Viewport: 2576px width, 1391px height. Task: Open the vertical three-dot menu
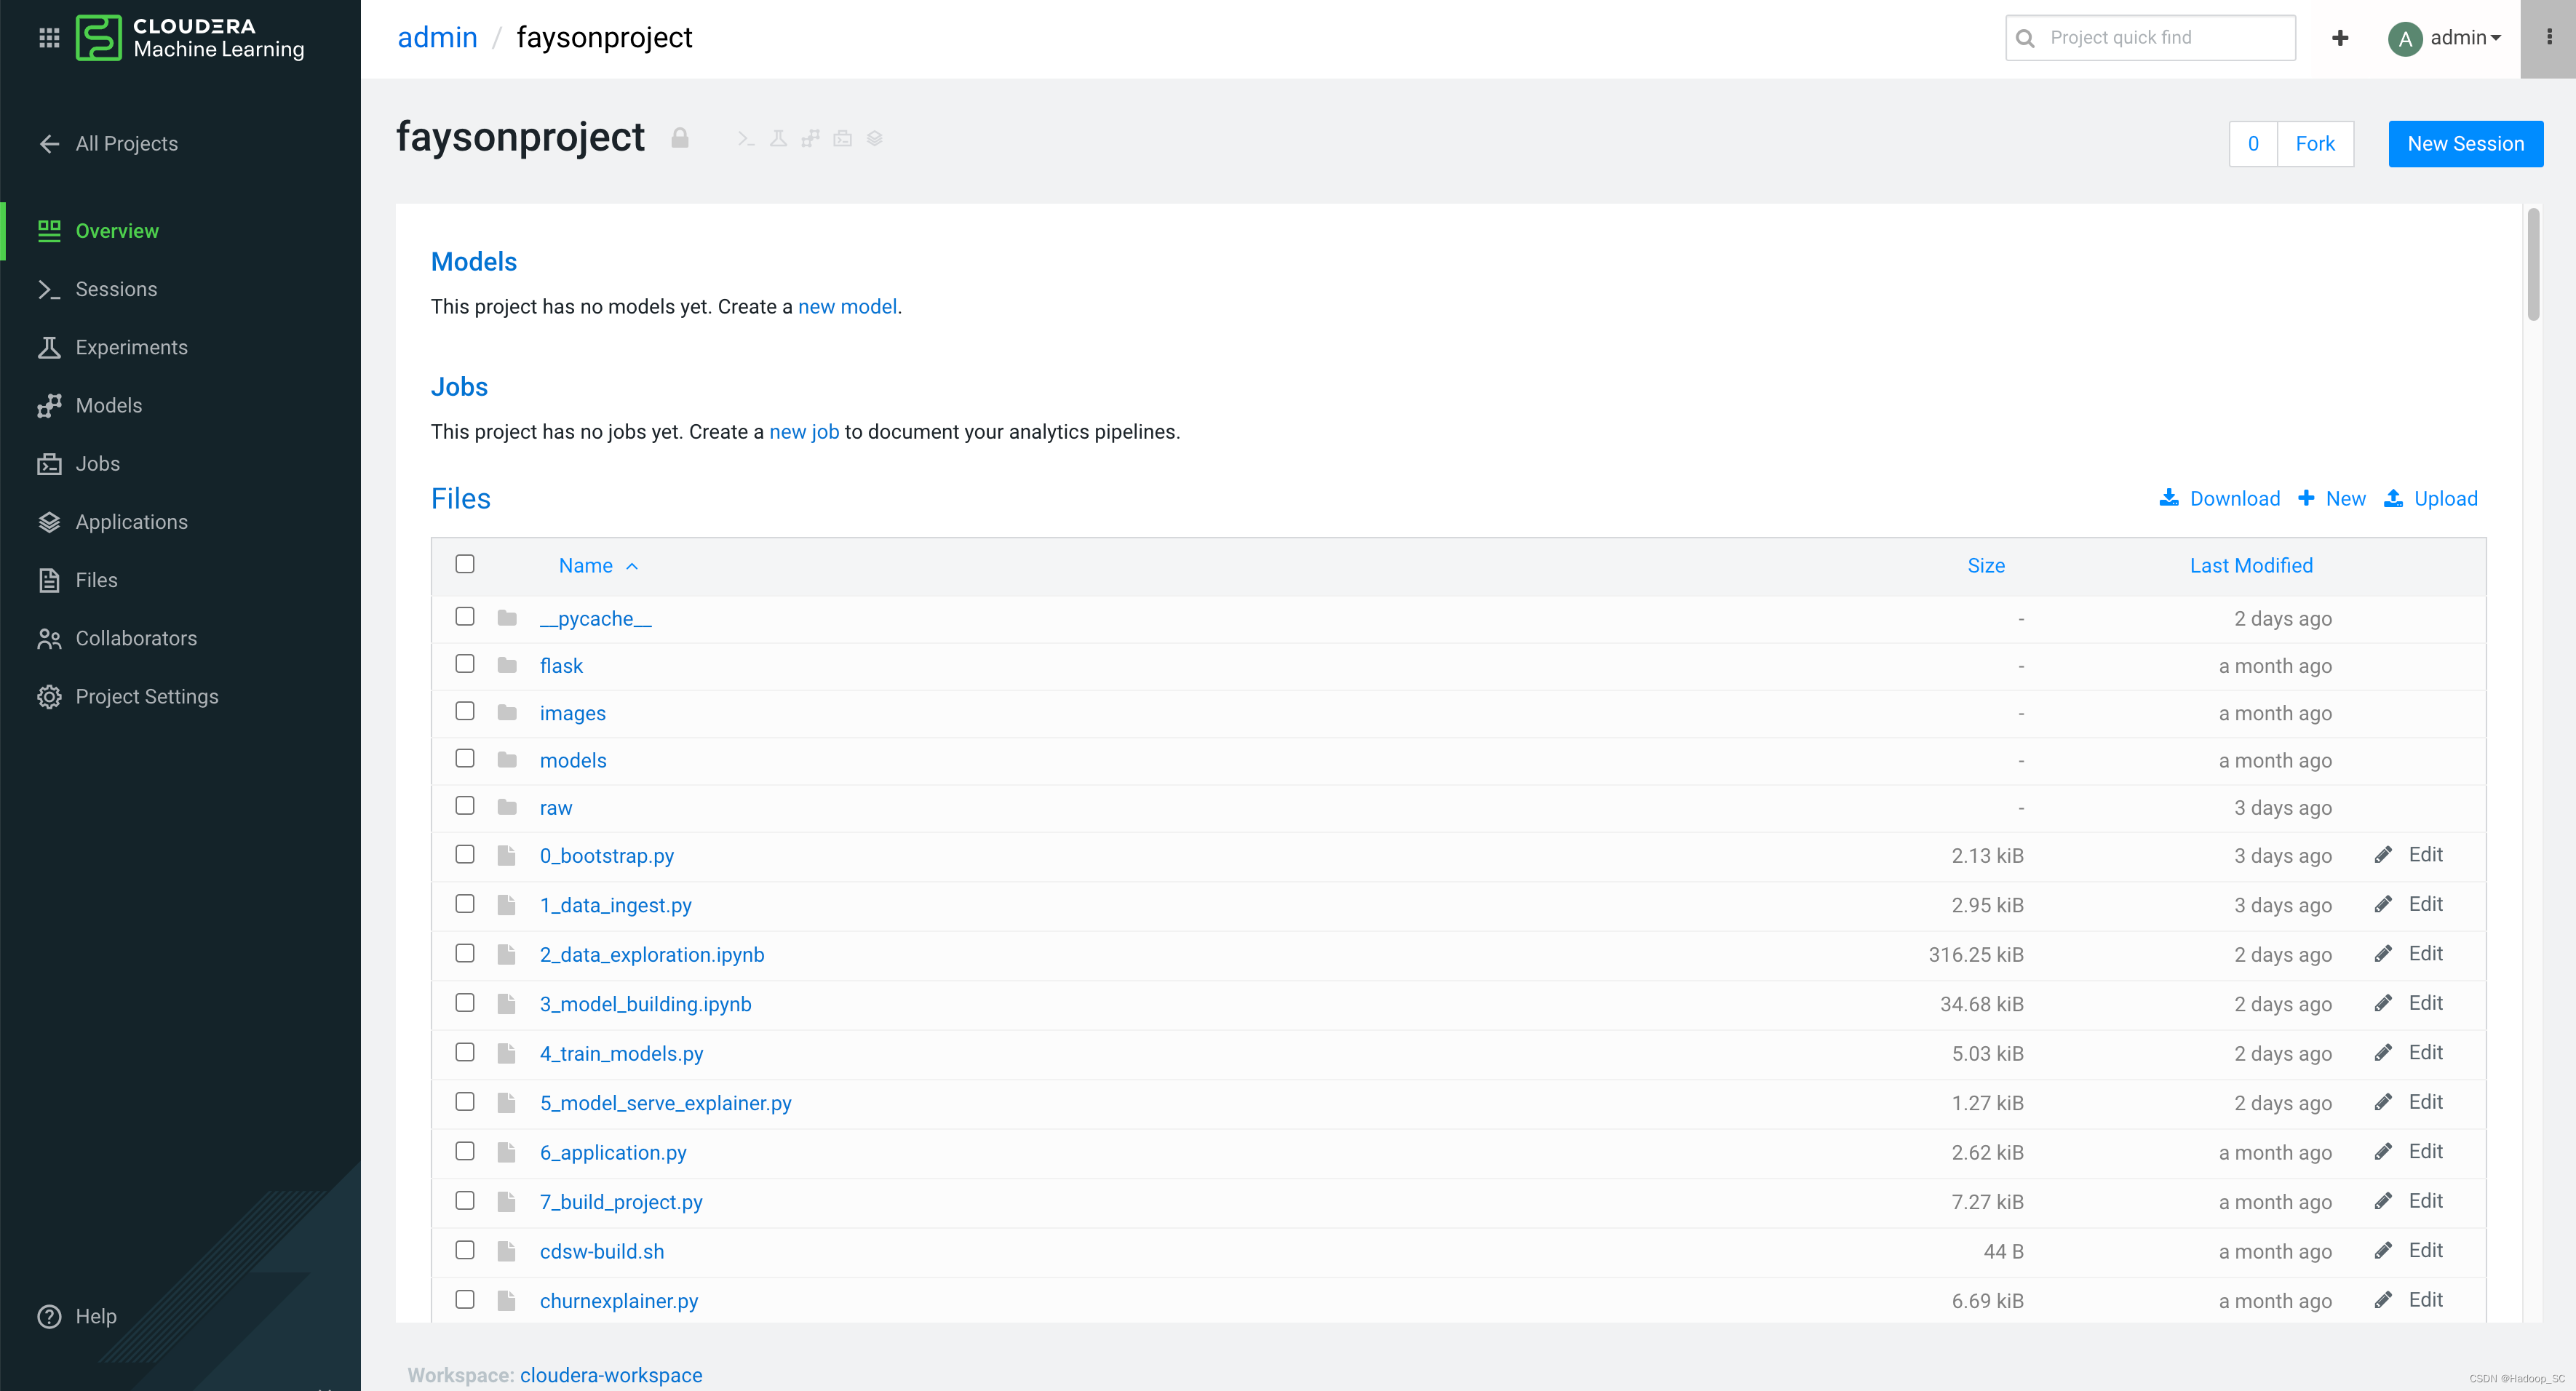tap(2548, 37)
